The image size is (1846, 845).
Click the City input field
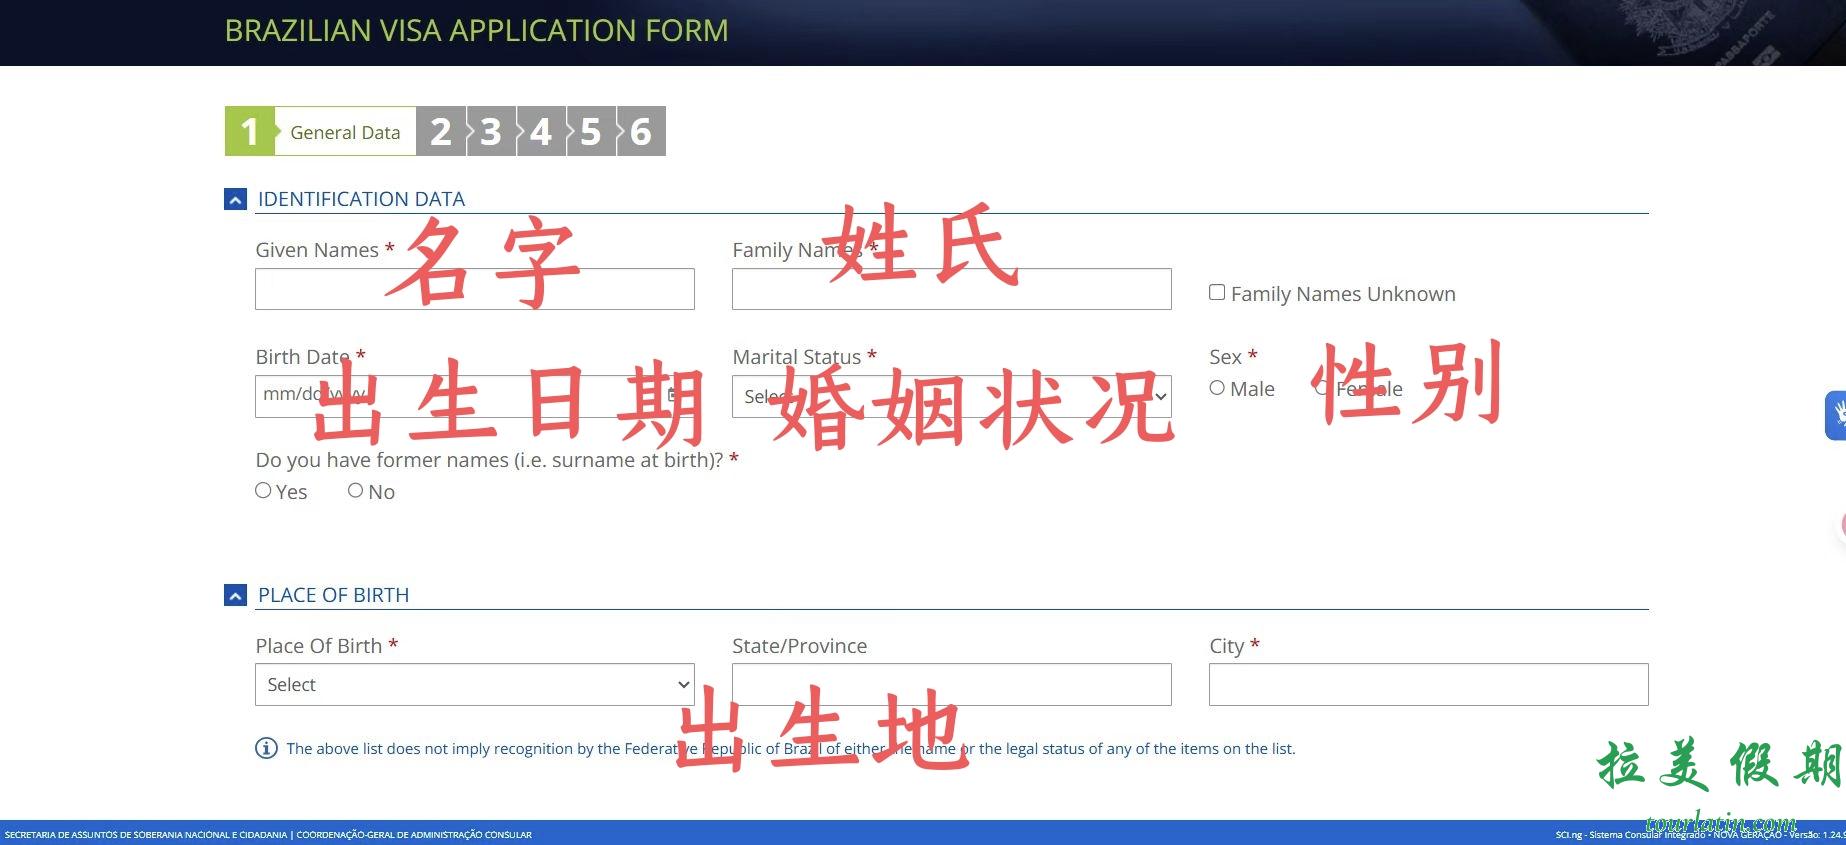click(1428, 685)
